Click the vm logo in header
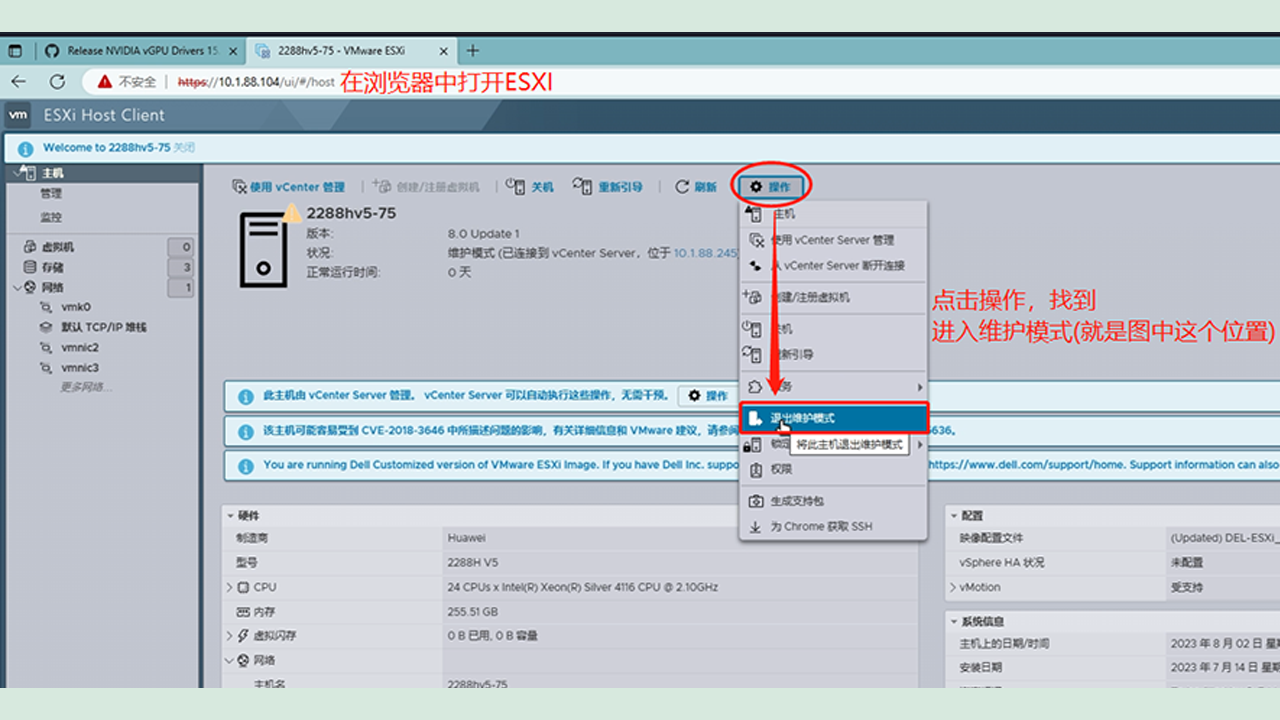 [18, 115]
